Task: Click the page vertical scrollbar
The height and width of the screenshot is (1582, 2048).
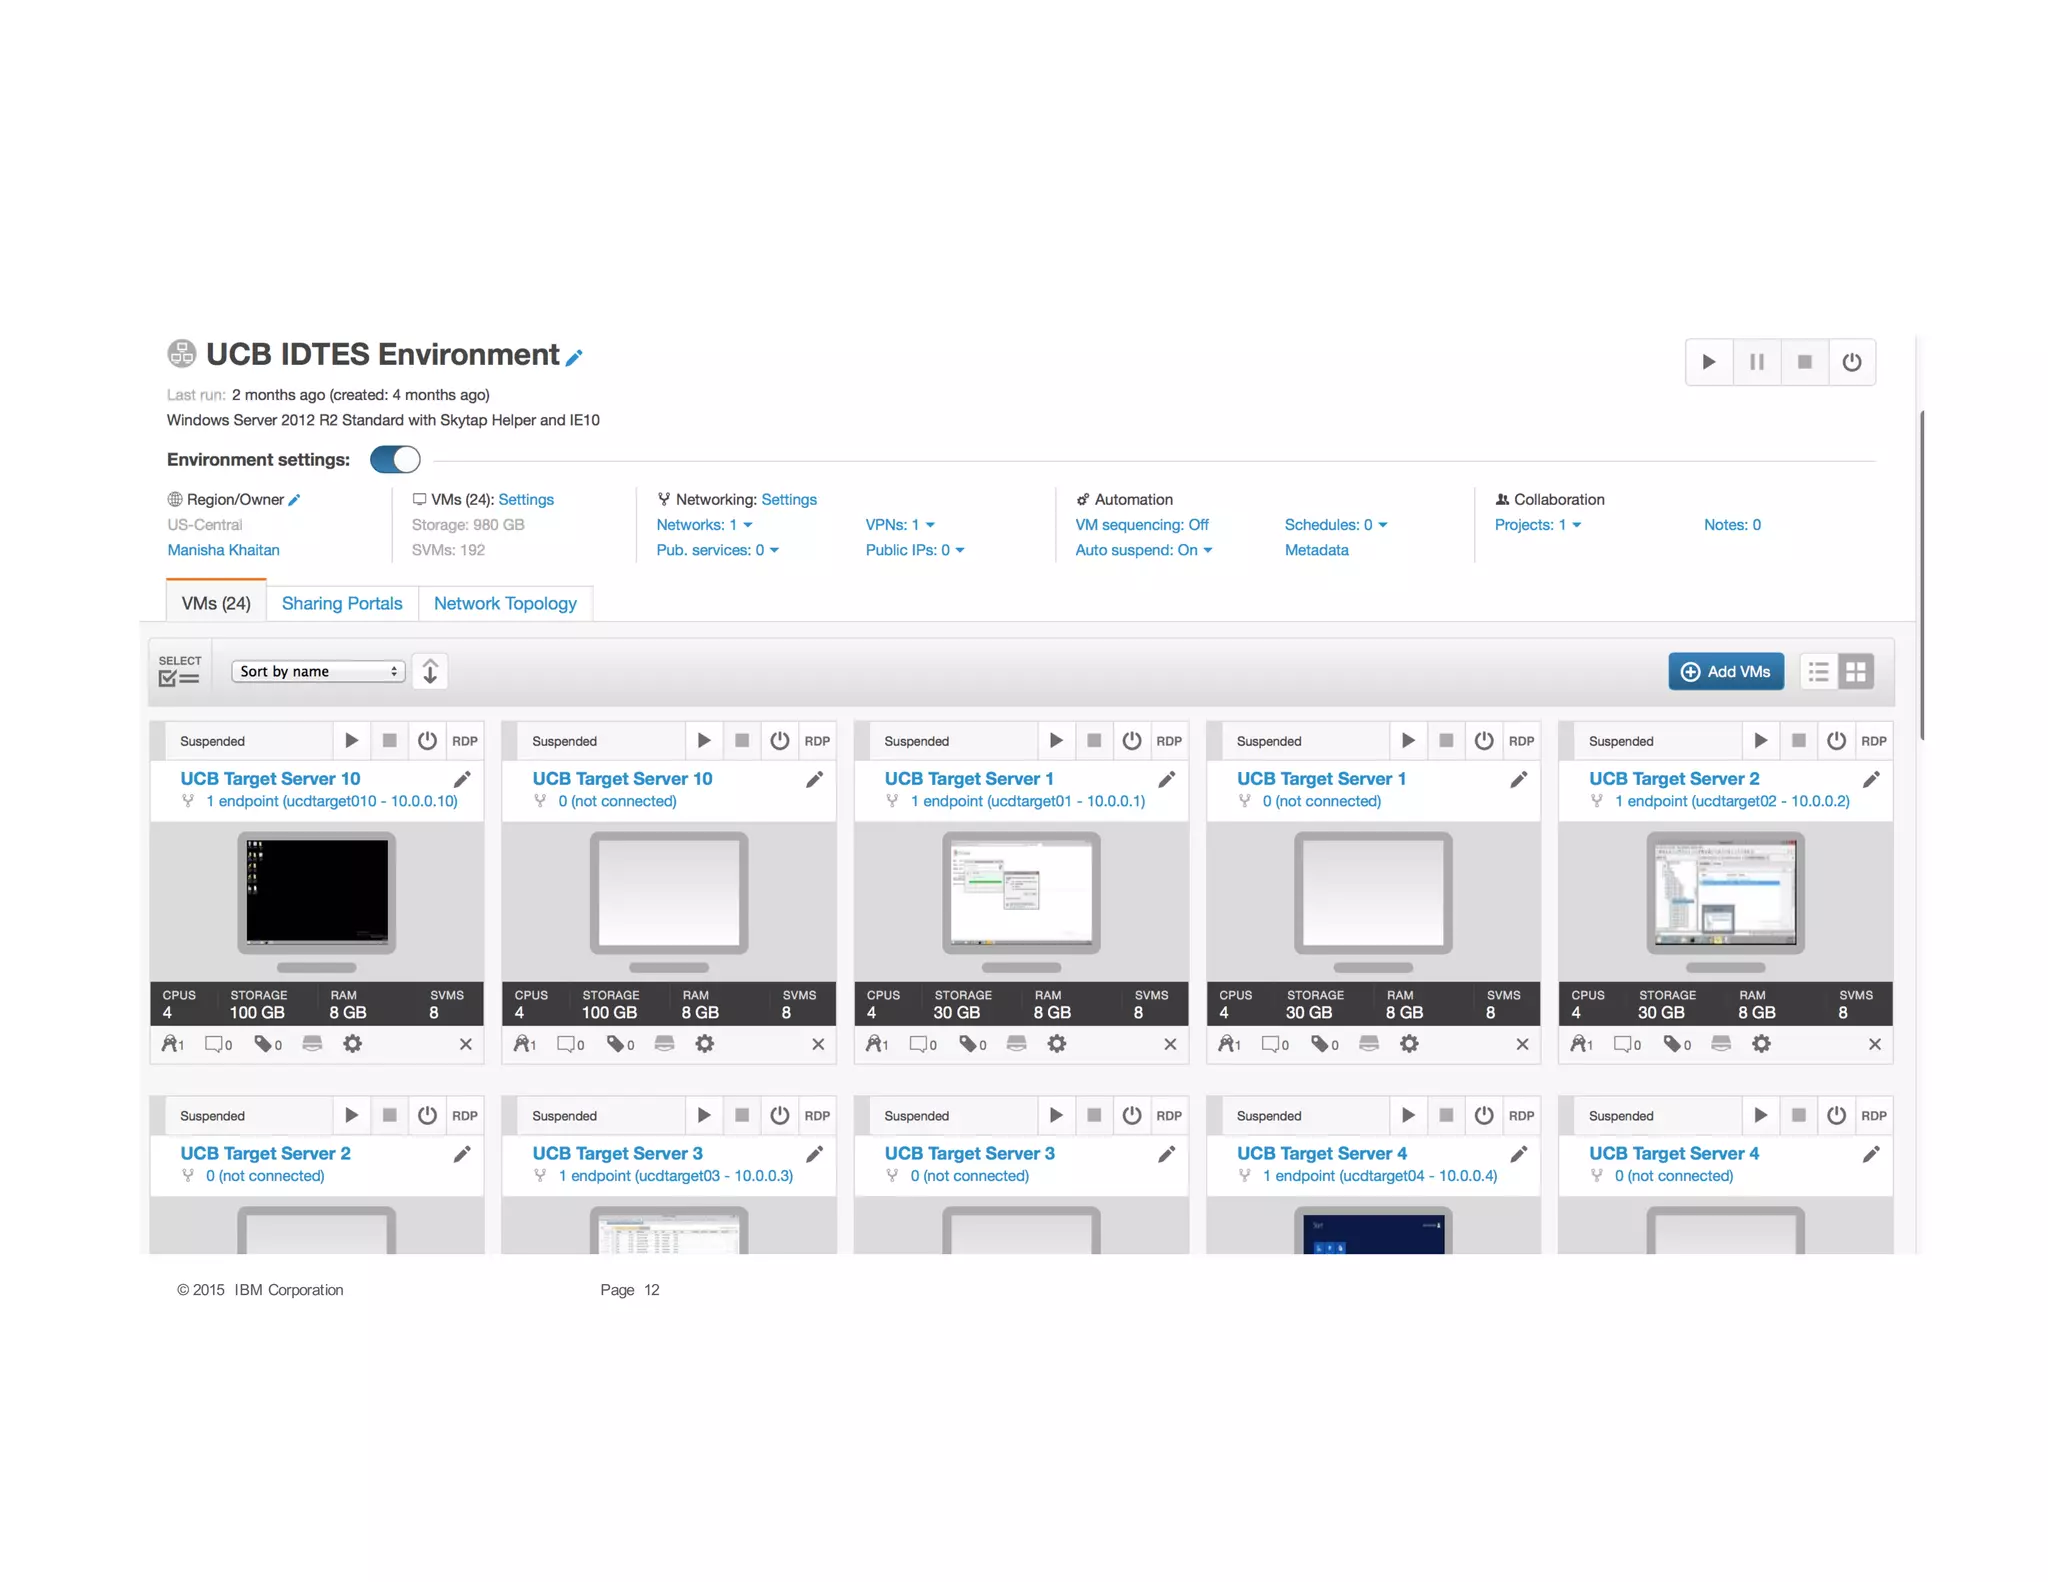Action: coord(1922,575)
